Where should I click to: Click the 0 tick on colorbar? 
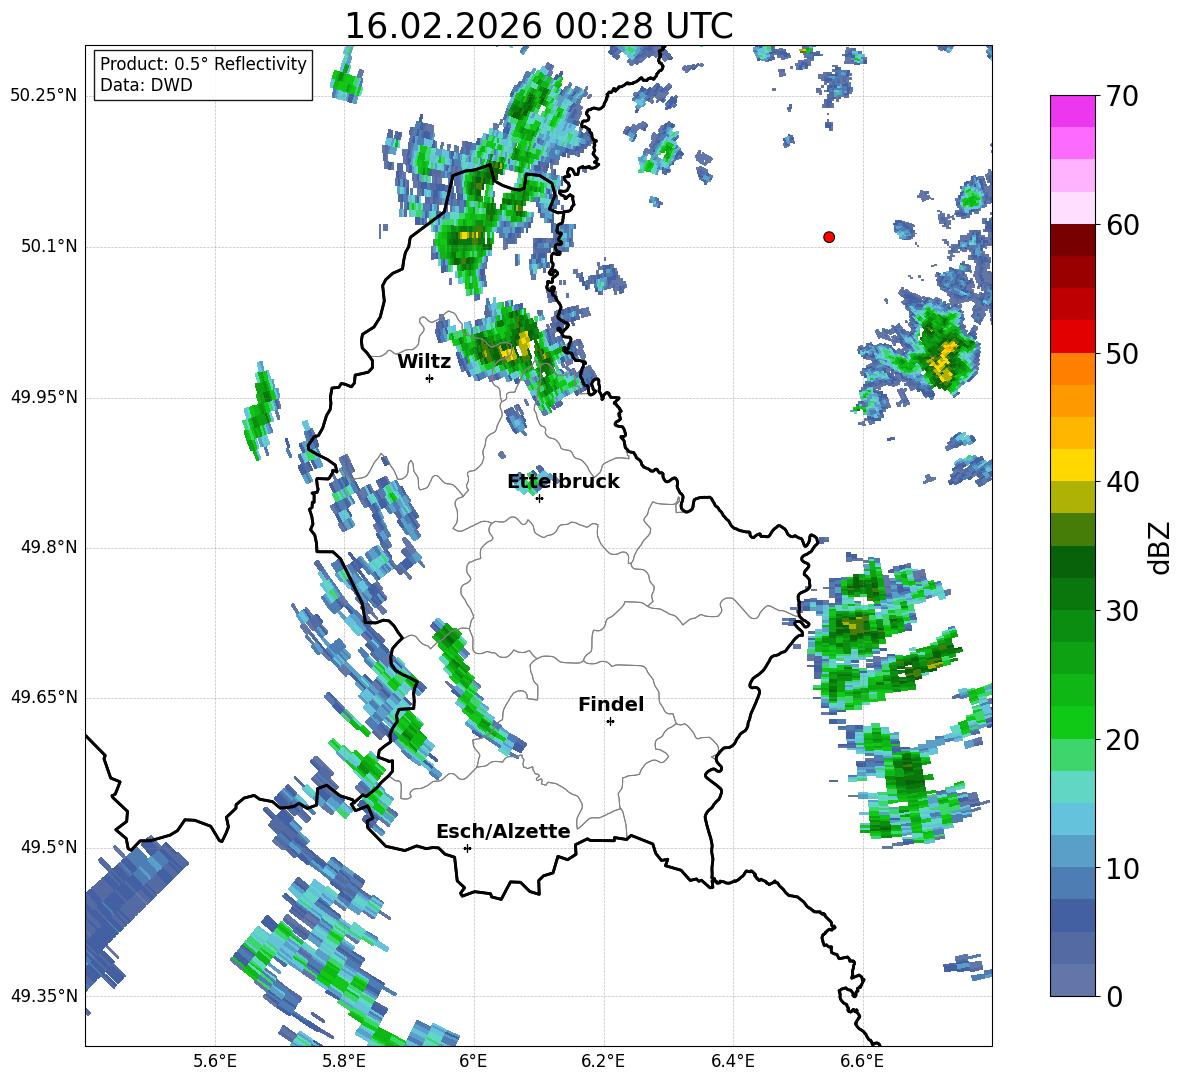pos(1115,996)
